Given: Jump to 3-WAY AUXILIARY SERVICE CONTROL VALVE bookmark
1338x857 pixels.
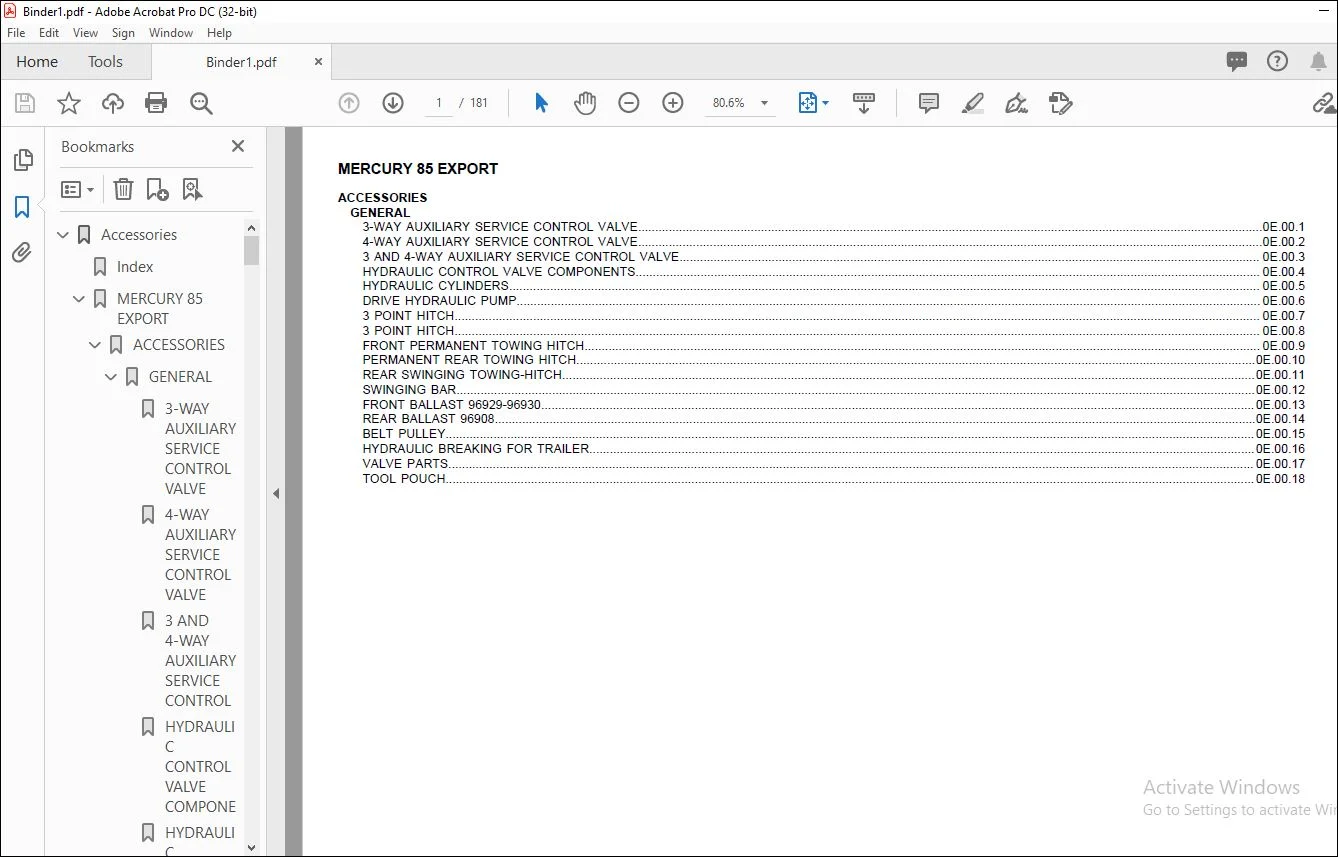Looking at the screenshot, I should point(200,449).
